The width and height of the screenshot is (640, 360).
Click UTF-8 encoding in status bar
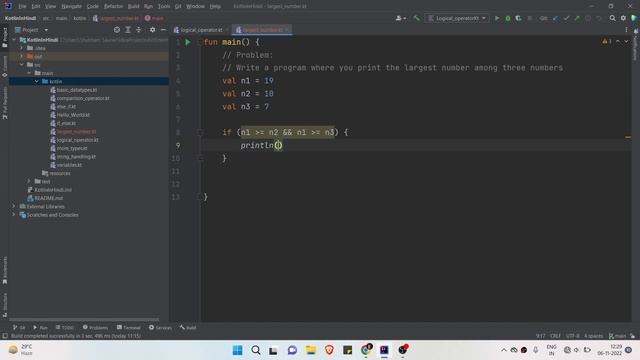(x=572, y=336)
